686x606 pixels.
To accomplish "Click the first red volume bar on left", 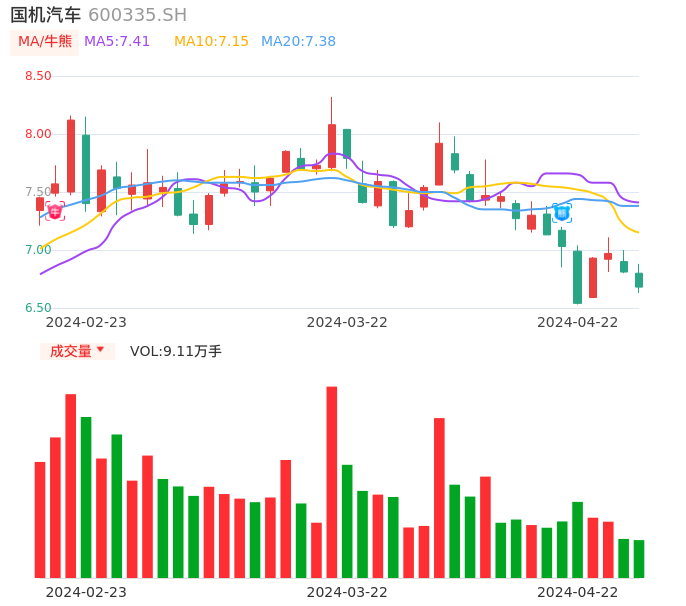I will (40, 519).
